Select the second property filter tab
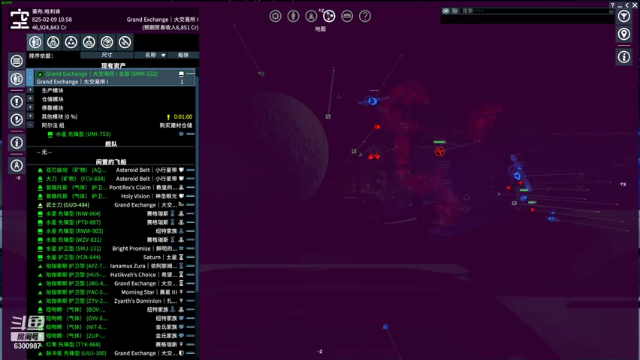The height and width of the screenshot is (360, 640). [53, 42]
